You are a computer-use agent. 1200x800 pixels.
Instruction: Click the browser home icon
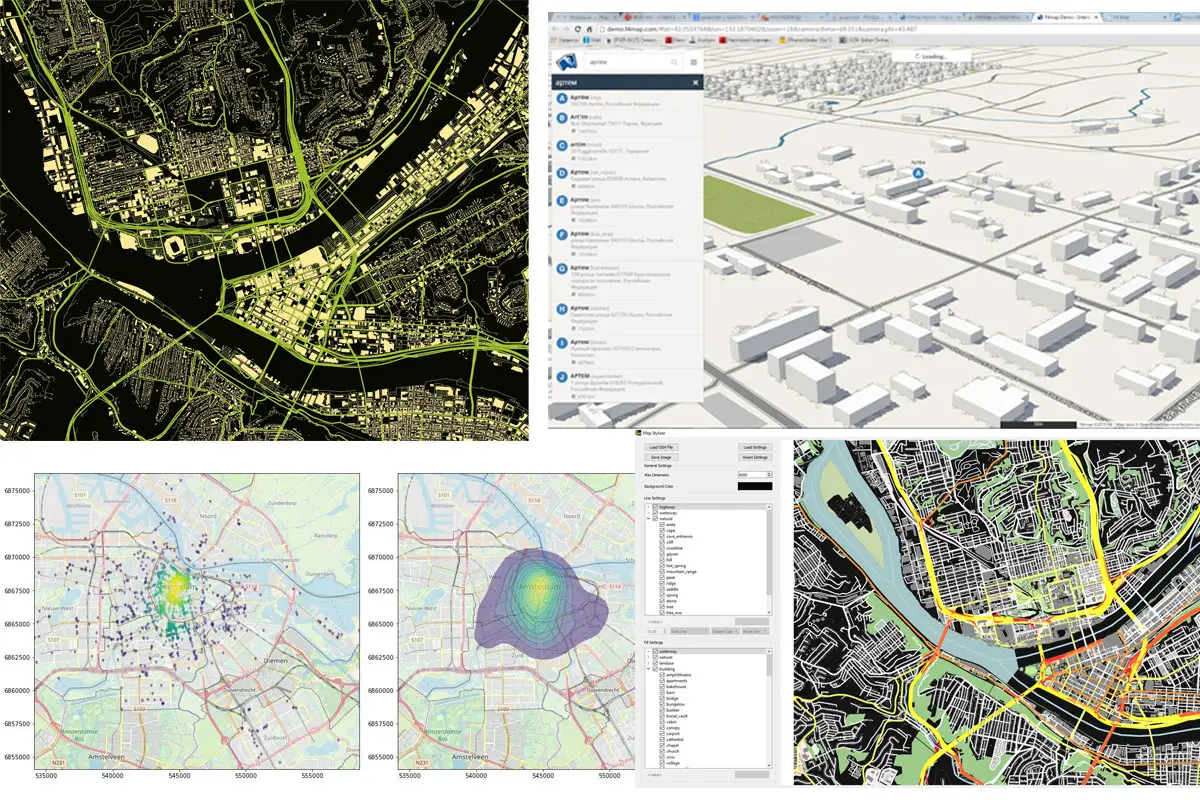(x=590, y=31)
